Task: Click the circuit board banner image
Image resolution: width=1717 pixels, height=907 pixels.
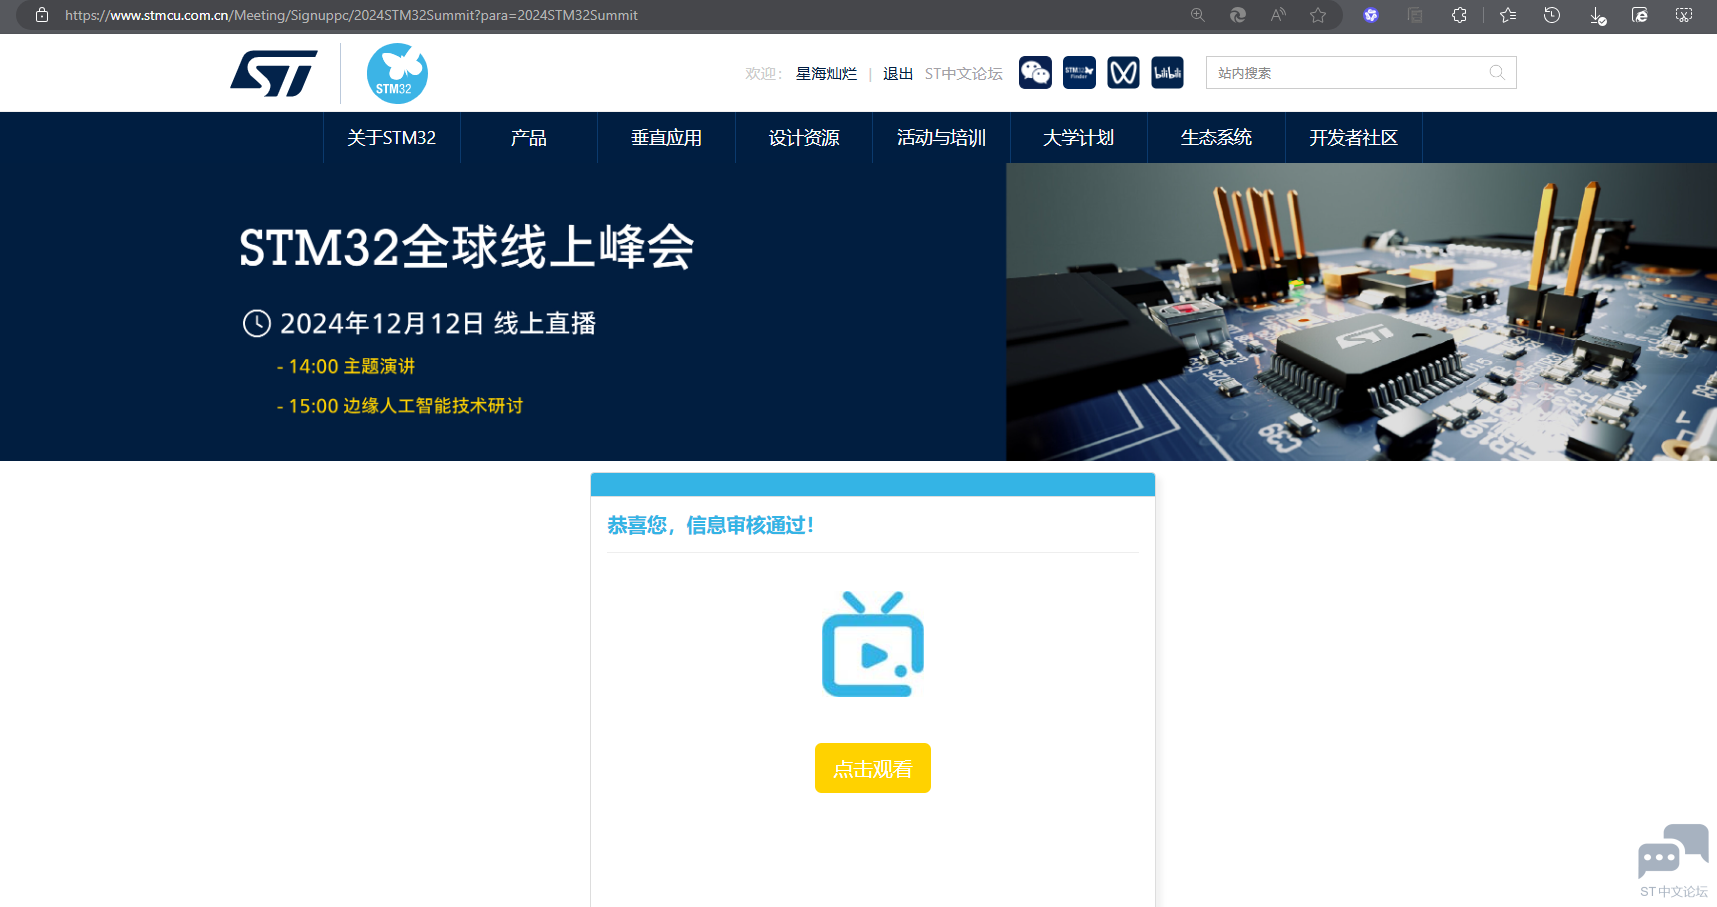Action: pyautogui.click(x=1361, y=312)
